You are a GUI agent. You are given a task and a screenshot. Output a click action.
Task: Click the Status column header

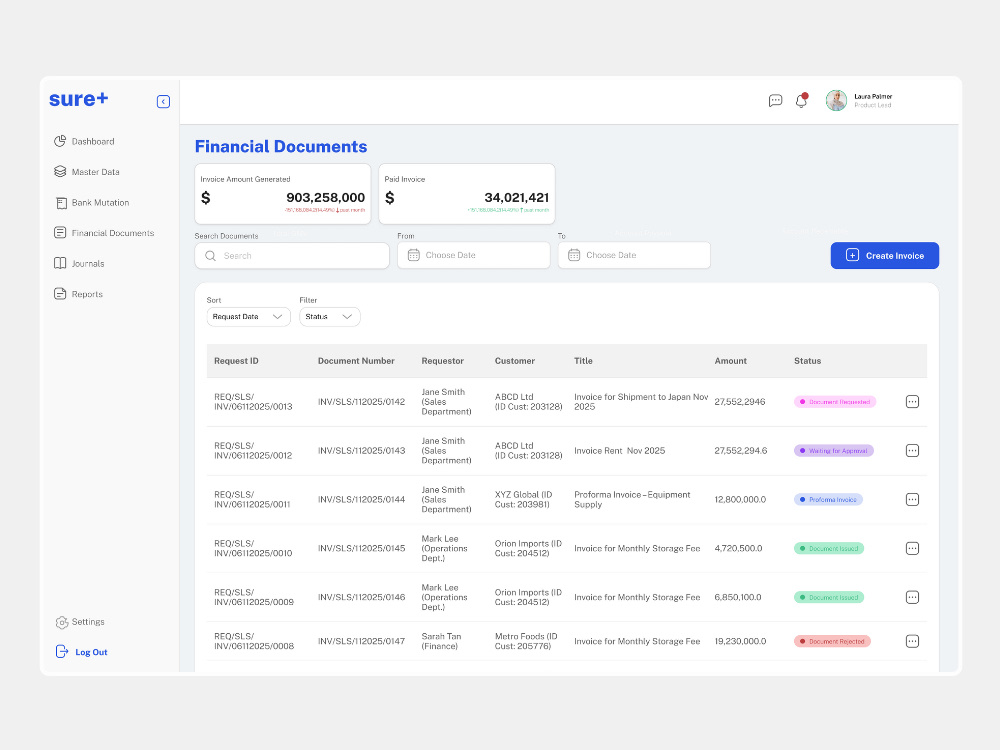tap(807, 361)
